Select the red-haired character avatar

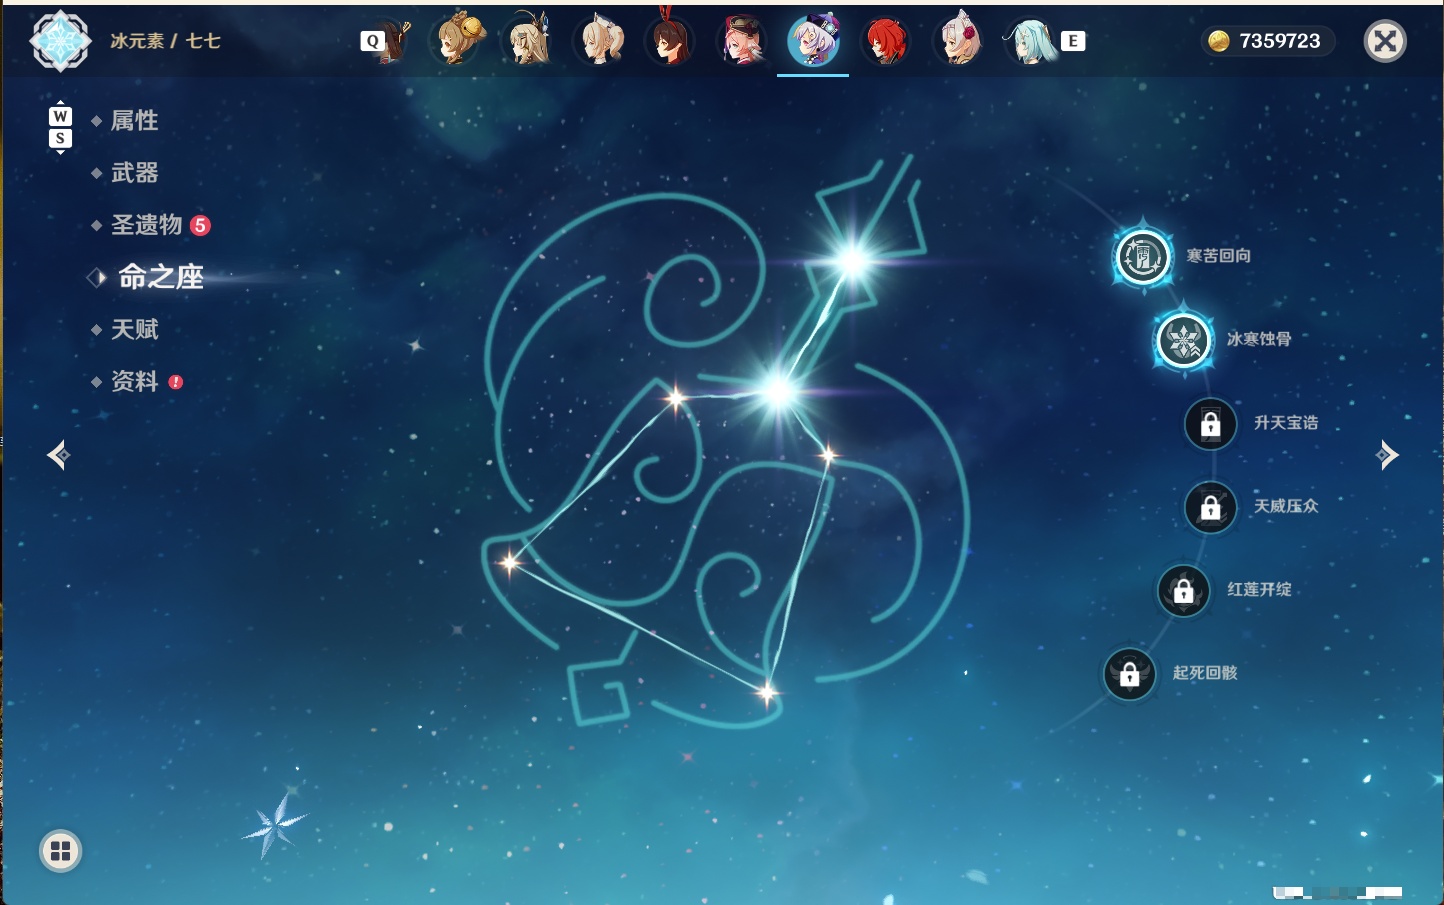click(886, 41)
